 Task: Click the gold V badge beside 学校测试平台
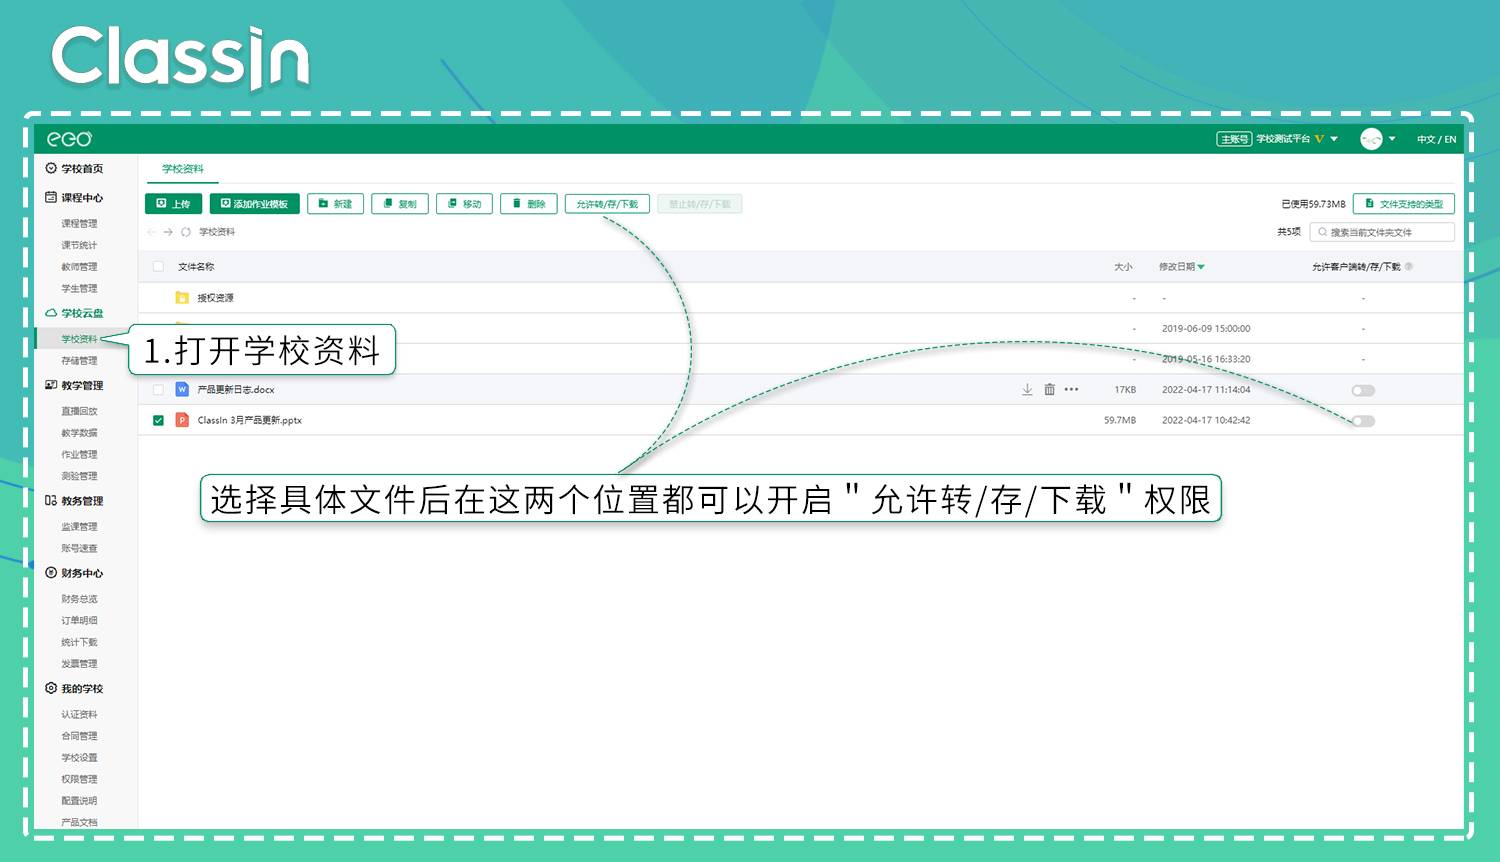[1319, 139]
